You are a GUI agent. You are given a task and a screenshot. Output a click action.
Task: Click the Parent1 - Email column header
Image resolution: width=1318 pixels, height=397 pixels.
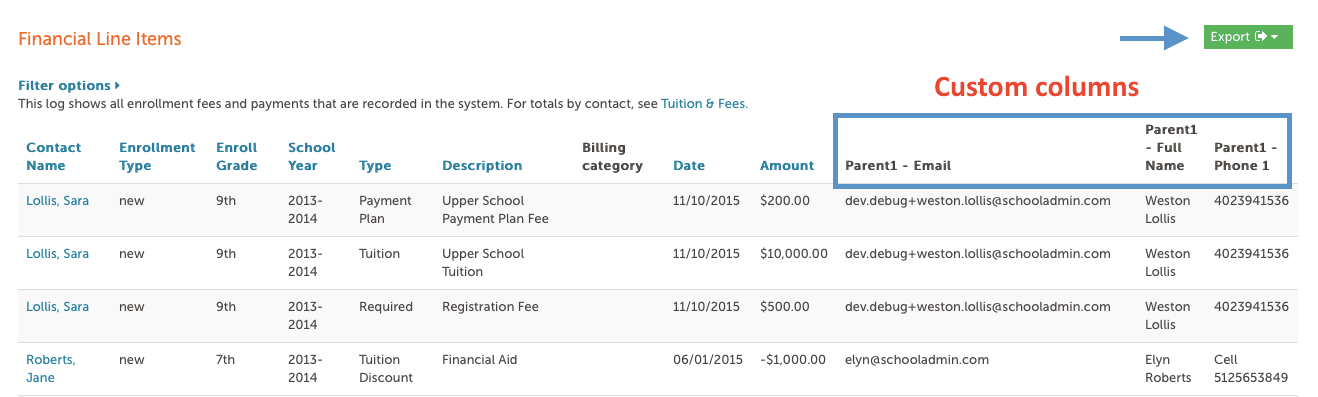coord(898,166)
